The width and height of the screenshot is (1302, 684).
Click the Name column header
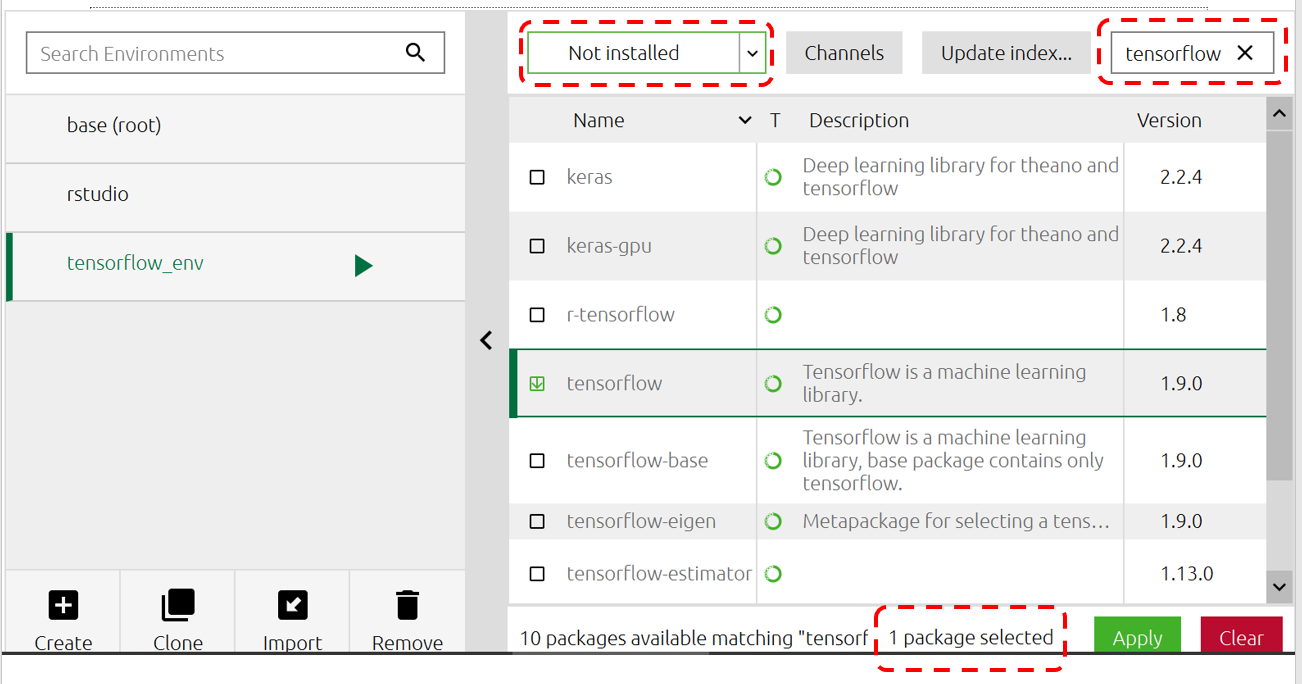click(598, 120)
